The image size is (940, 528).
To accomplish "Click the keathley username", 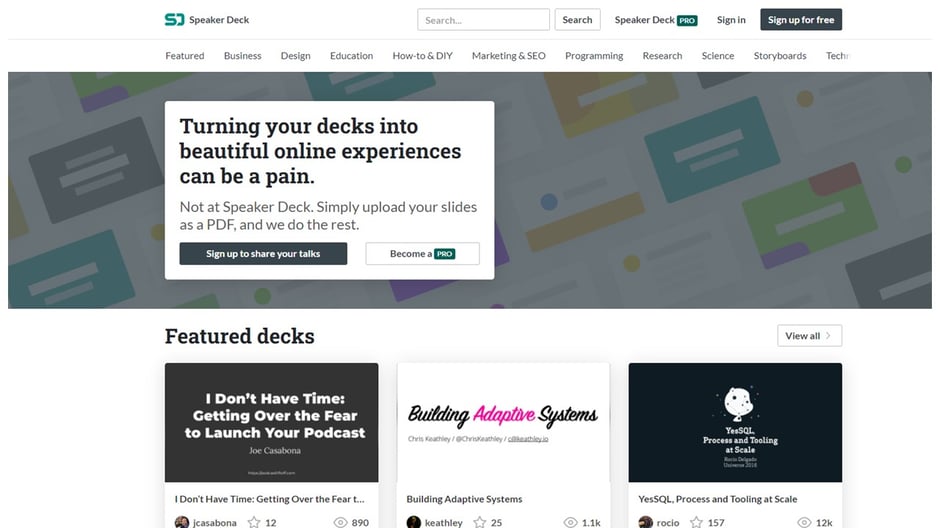I will point(444,523).
